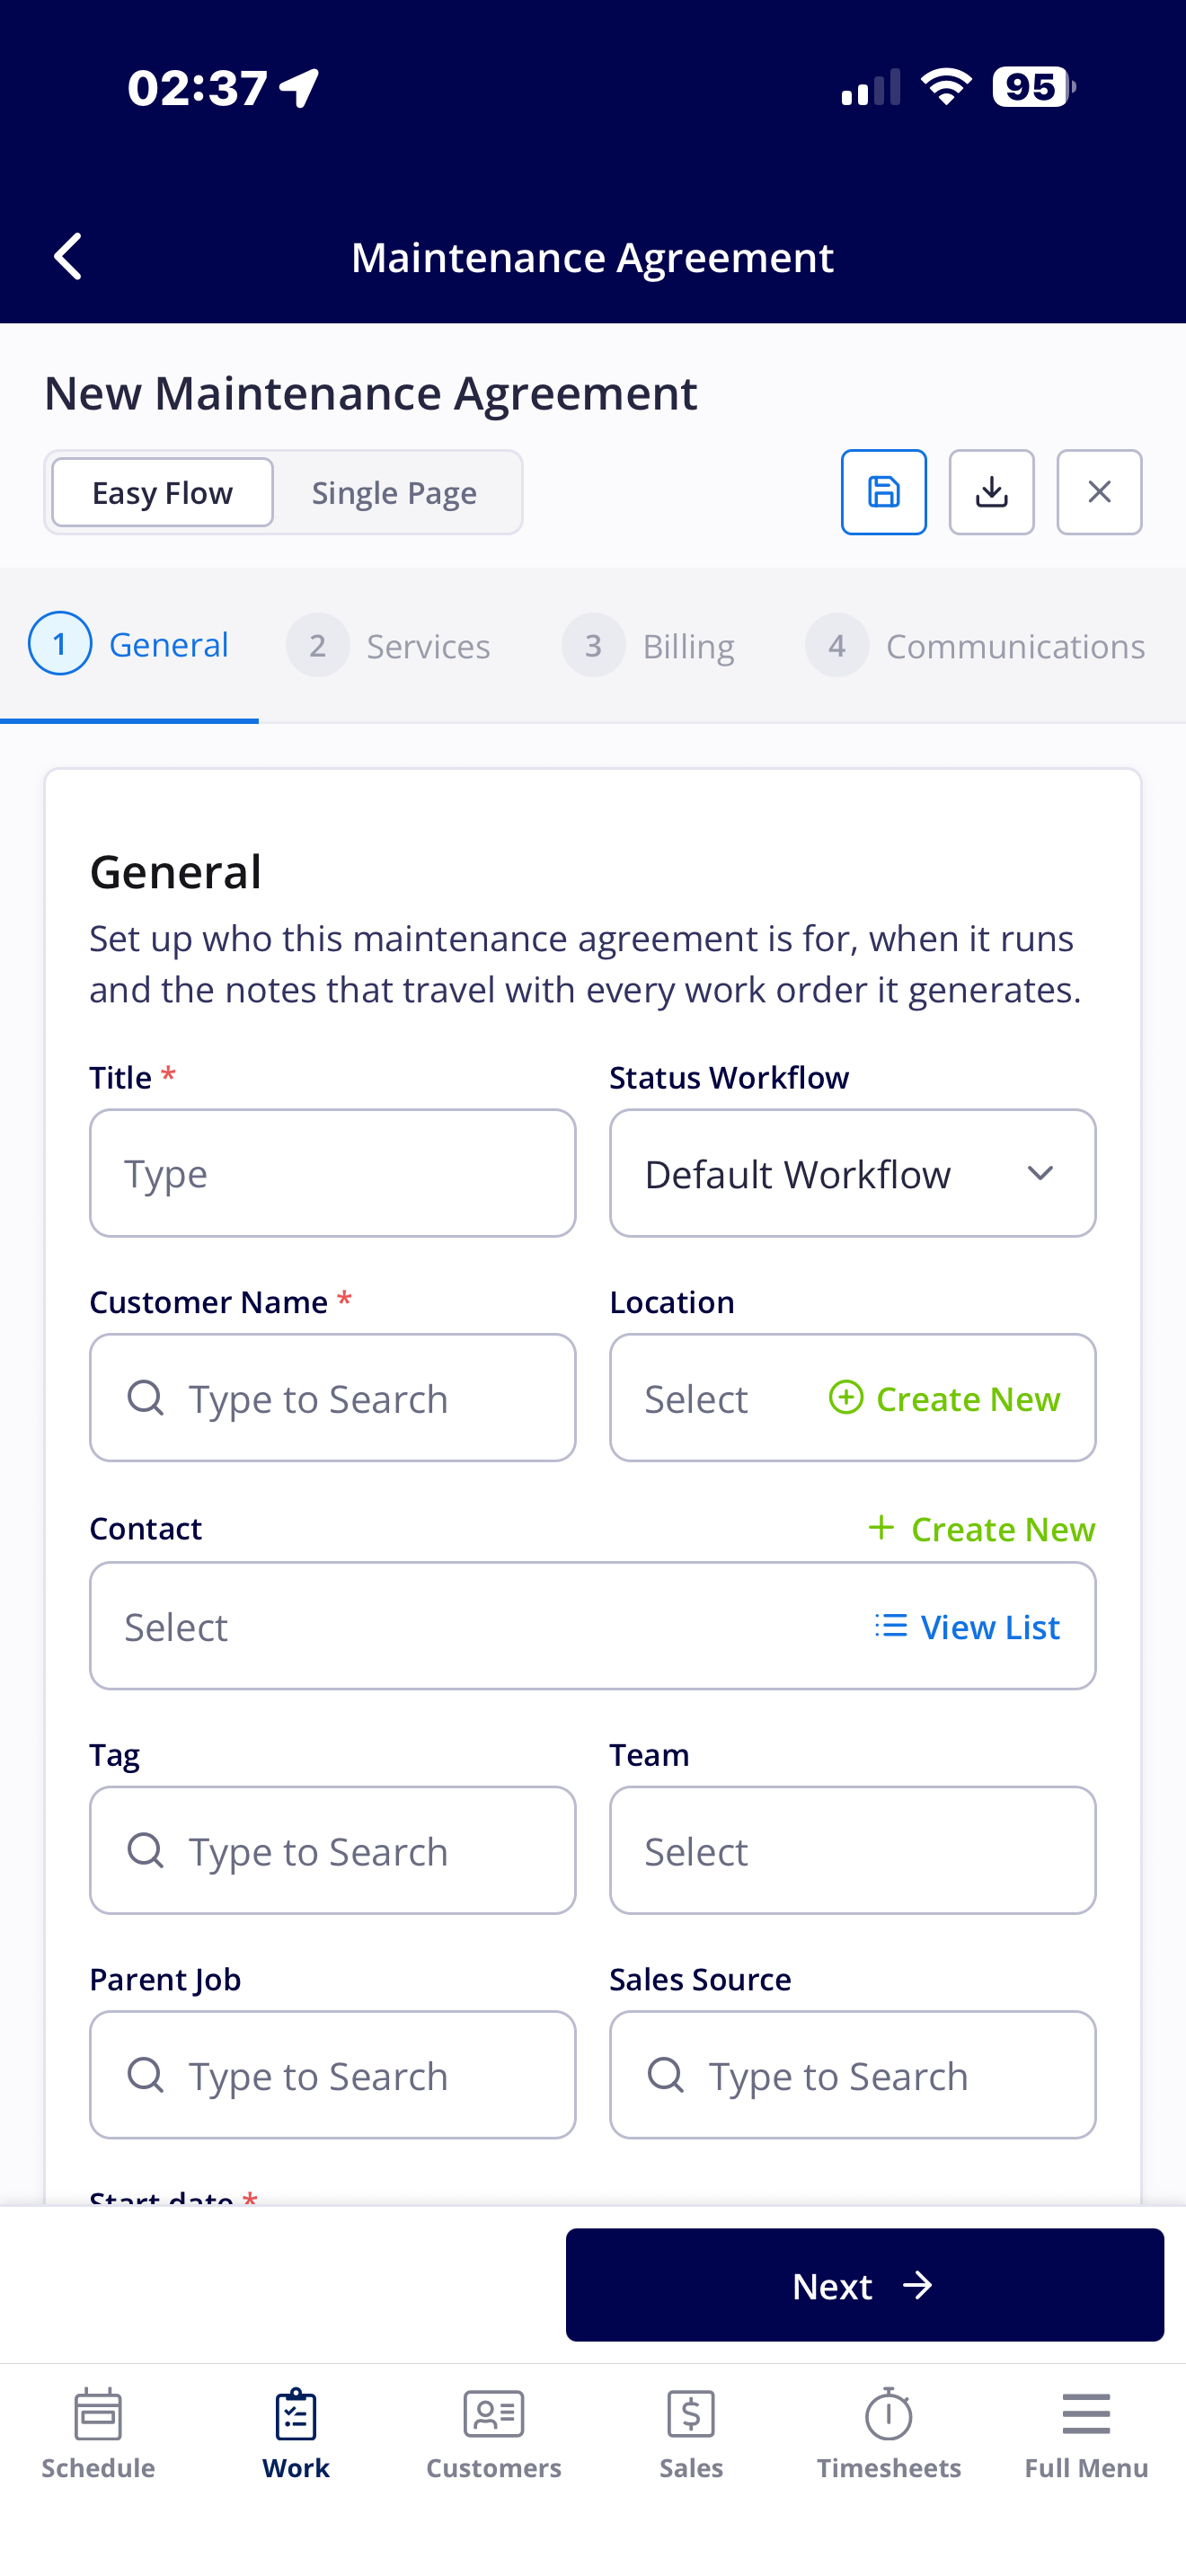
Task: Click Create New inside Location field
Action: click(x=945, y=1398)
